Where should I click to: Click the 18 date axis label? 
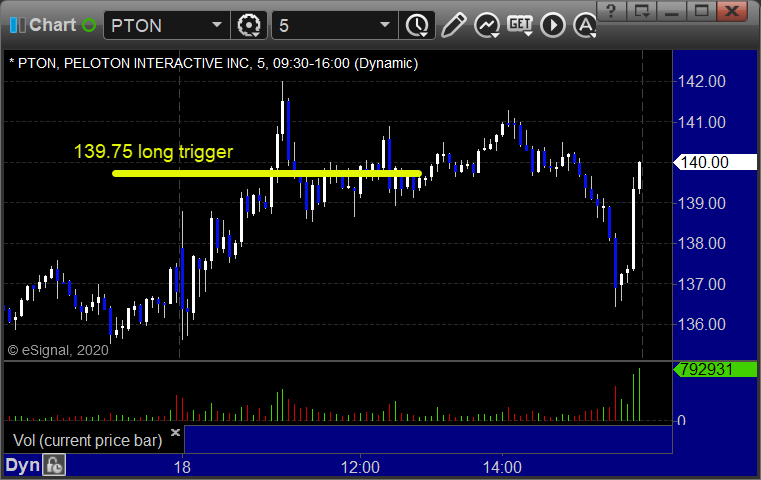[x=182, y=467]
